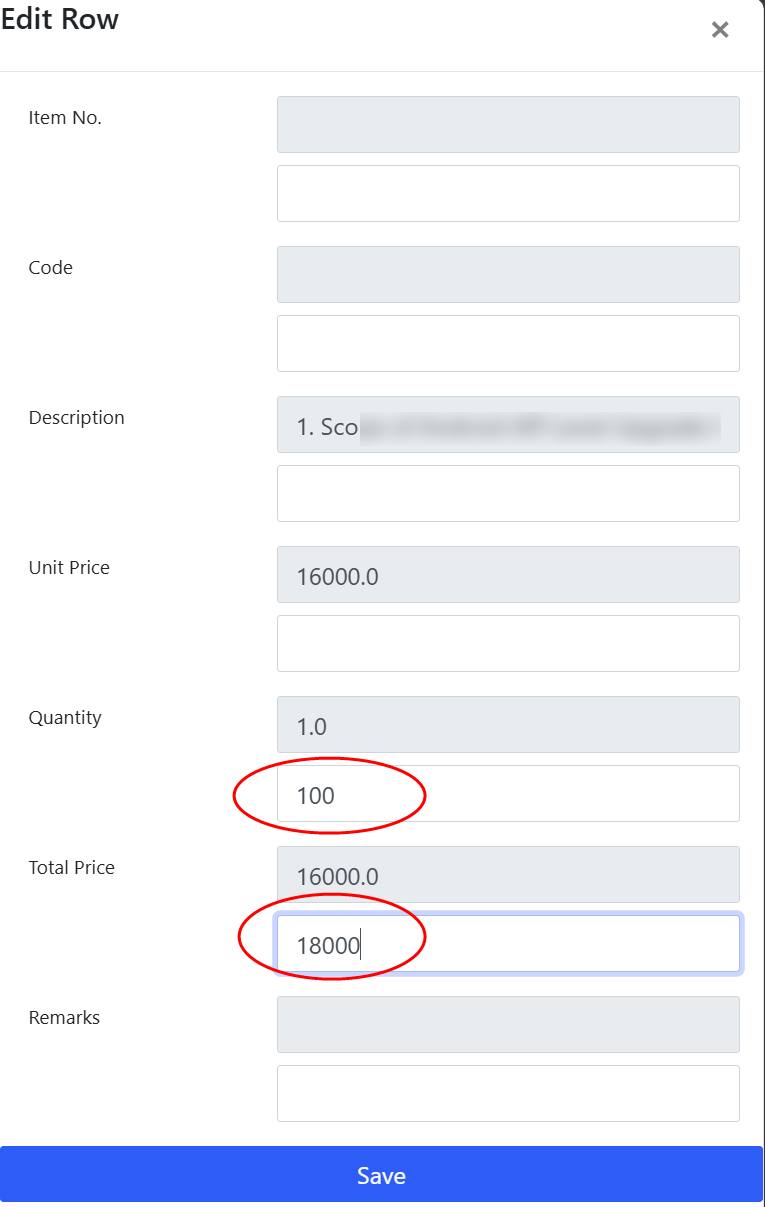Image resolution: width=765 pixels, height=1207 pixels.
Task: Close the Edit Row dialog
Action: (720, 30)
